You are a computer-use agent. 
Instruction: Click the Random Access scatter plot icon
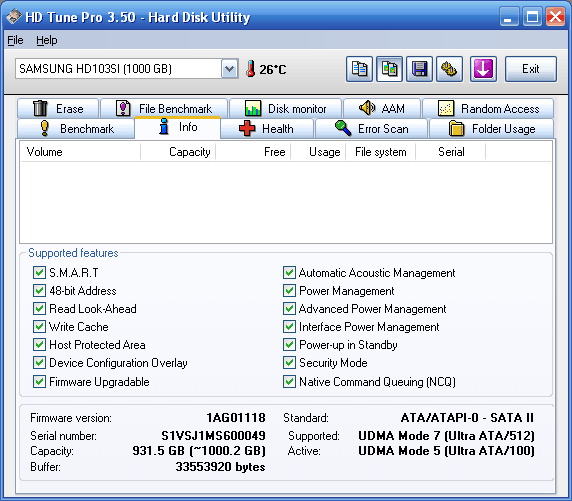446,108
